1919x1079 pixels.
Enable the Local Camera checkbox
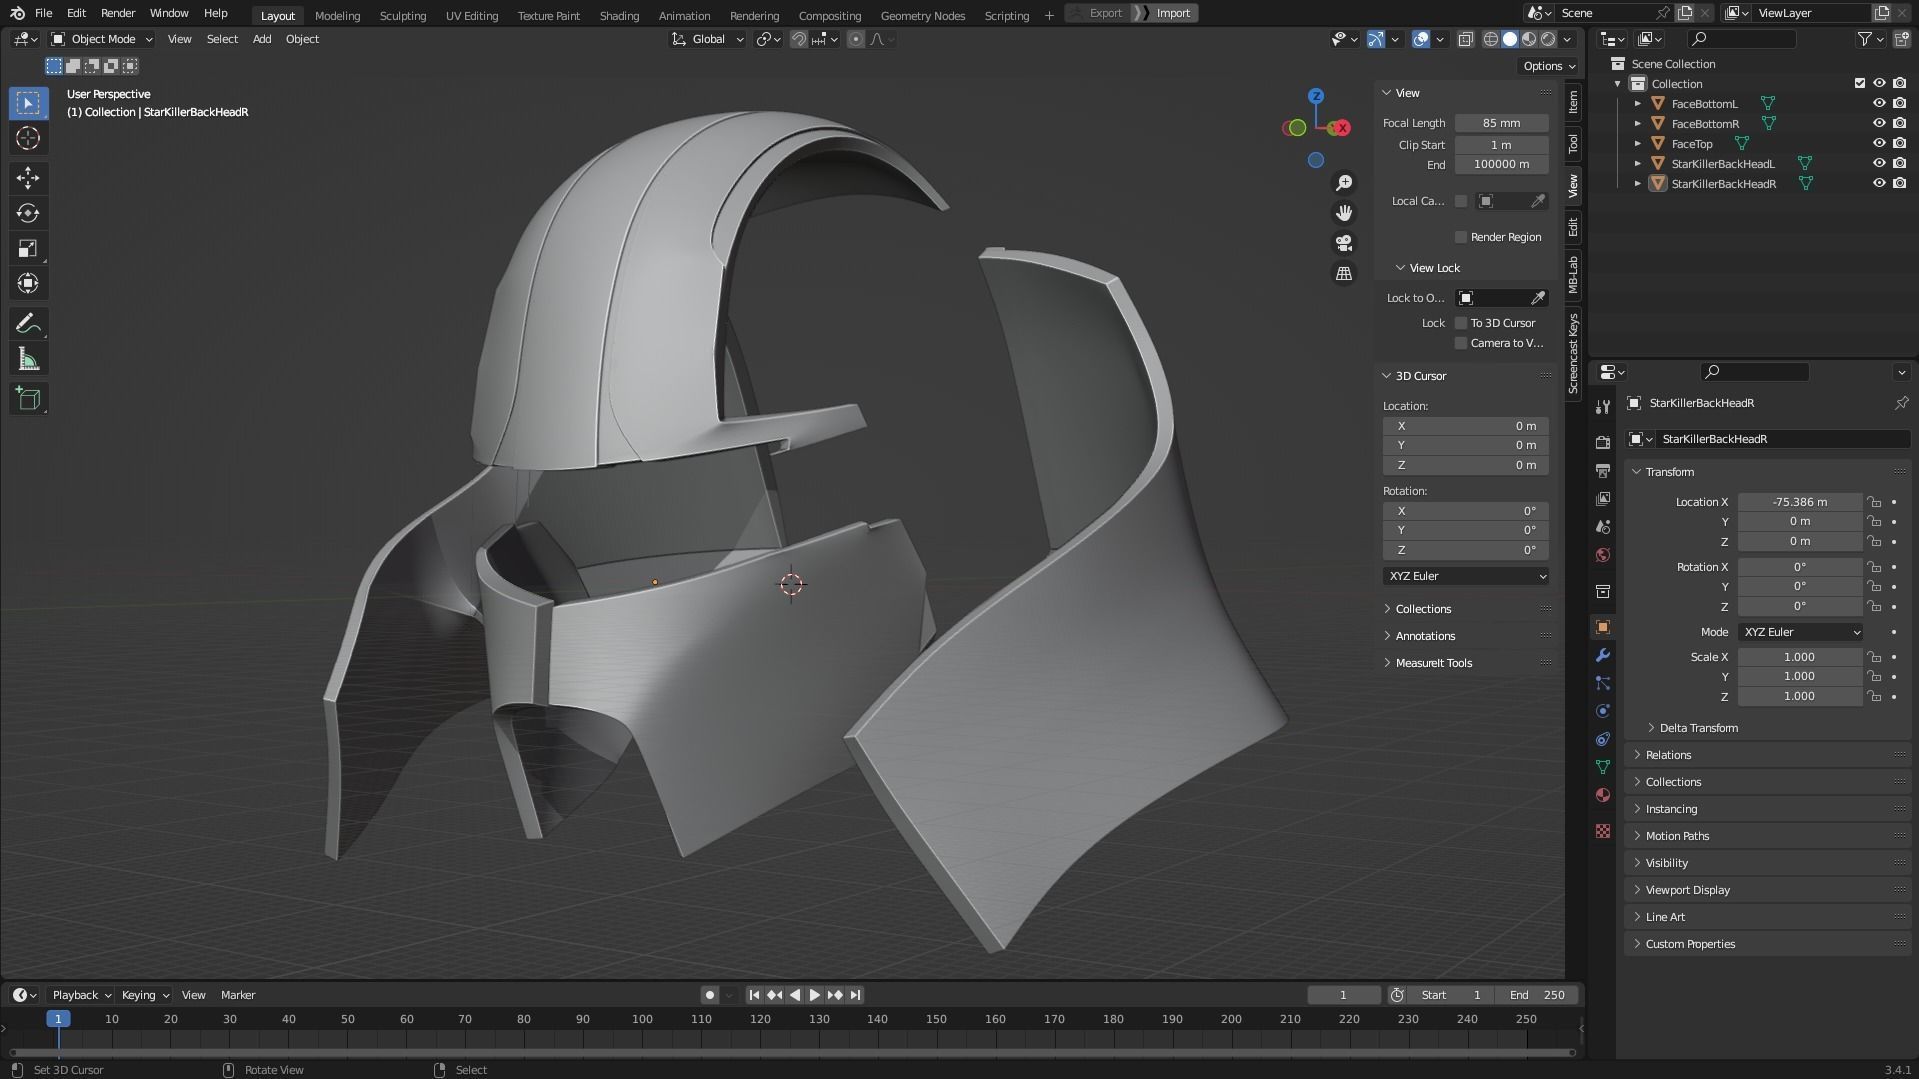[x=1461, y=201]
